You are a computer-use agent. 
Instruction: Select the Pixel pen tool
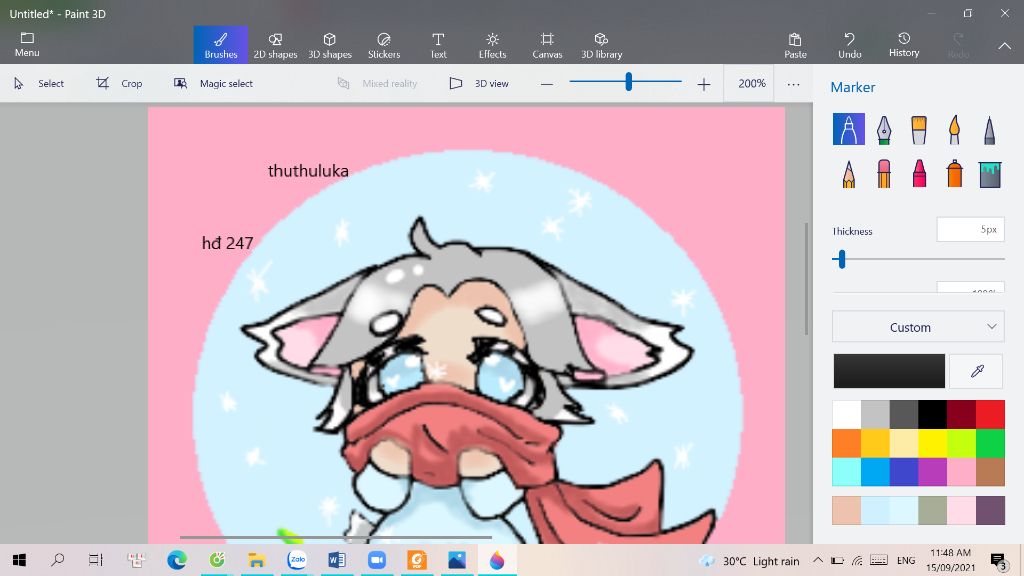tap(989, 129)
